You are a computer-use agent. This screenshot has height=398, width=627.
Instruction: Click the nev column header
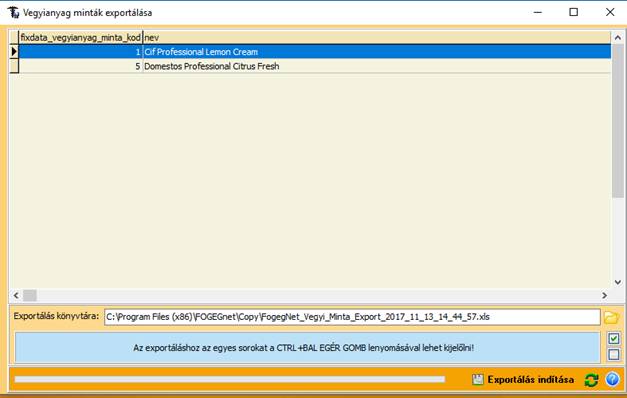click(x=377, y=38)
